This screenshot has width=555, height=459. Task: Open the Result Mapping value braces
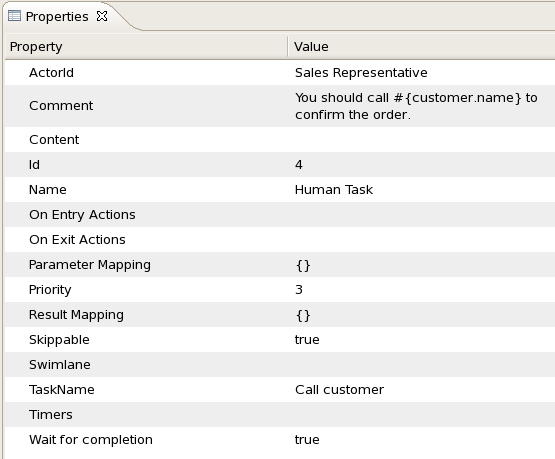tap(303, 315)
